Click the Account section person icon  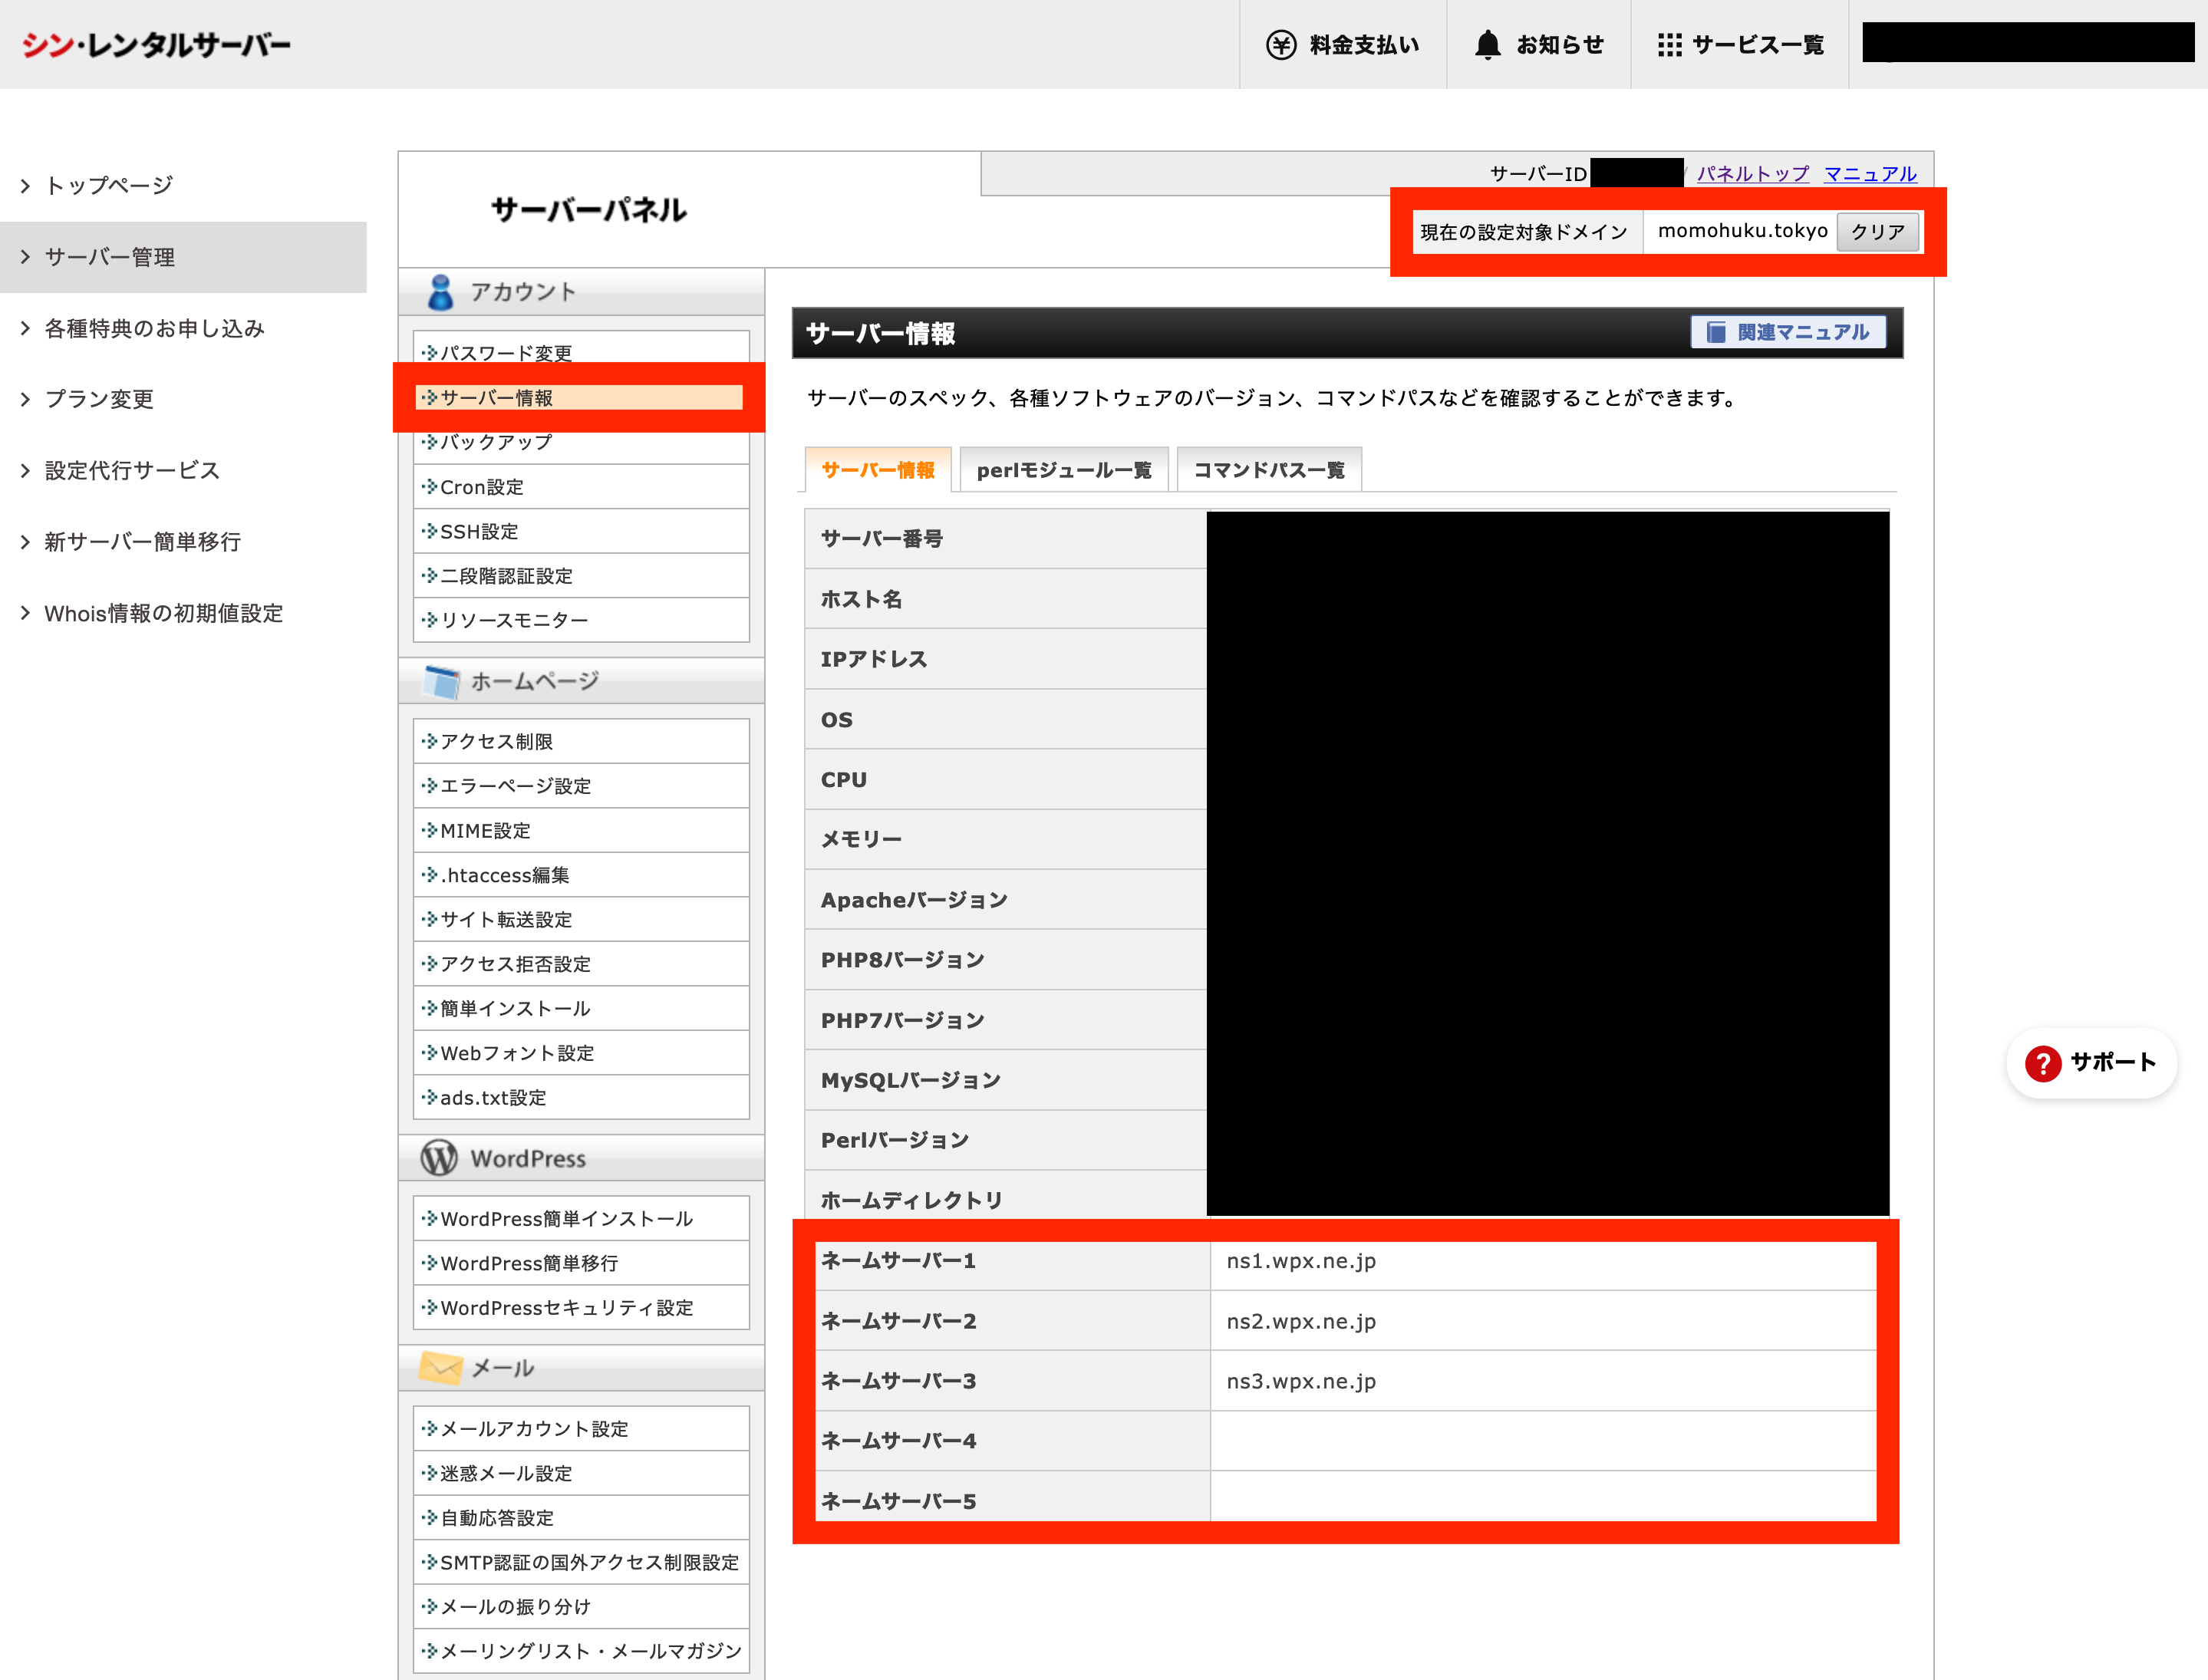(440, 292)
